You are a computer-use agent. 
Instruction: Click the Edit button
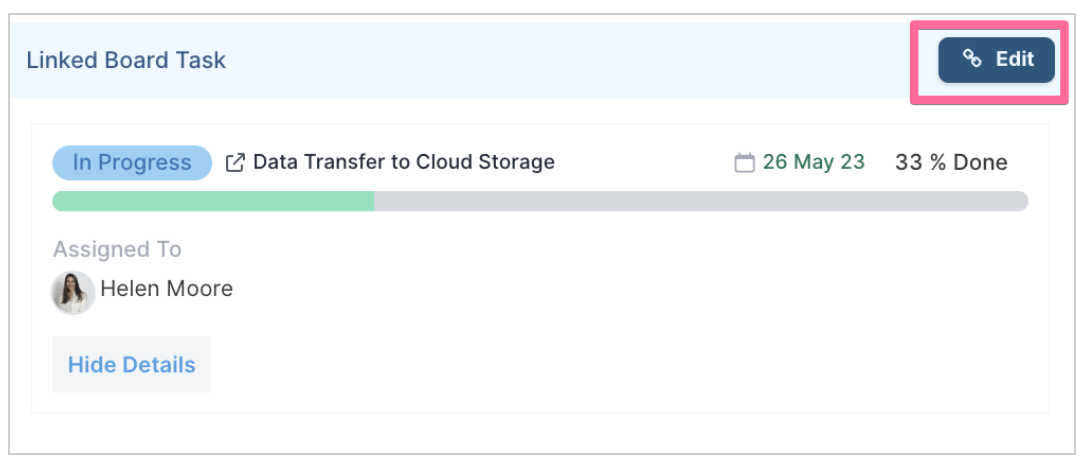click(996, 60)
